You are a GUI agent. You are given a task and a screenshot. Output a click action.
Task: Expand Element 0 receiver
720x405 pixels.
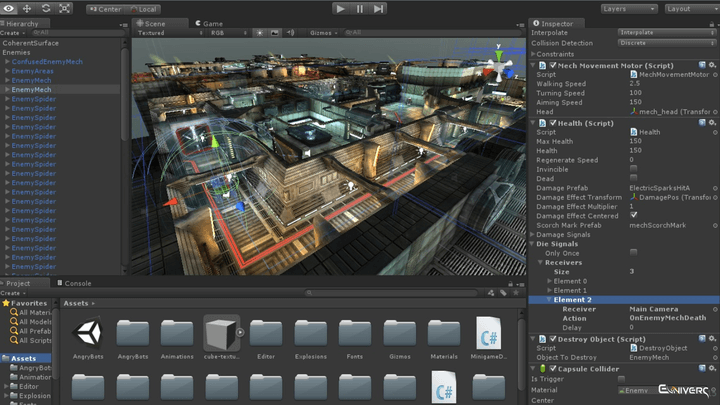pyautogui.click(x=550, y=281)
